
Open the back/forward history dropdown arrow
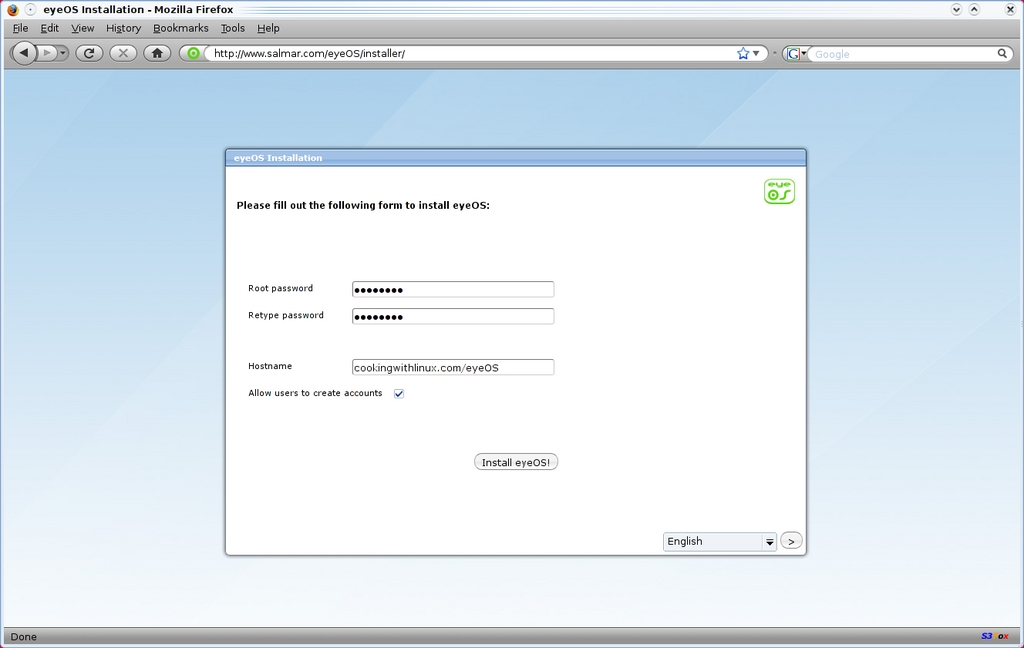[x=63, y=53]
